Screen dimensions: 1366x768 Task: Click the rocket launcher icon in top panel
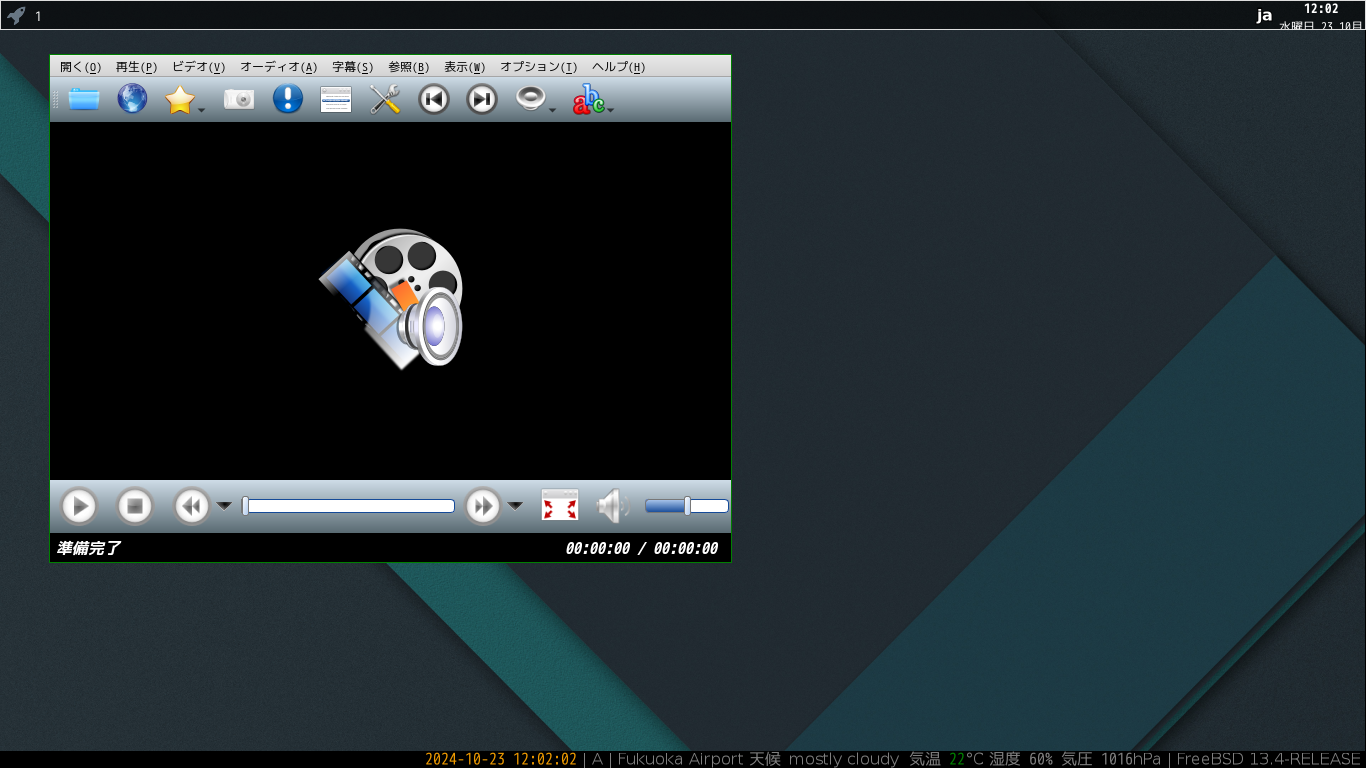(x=16, y=15)
